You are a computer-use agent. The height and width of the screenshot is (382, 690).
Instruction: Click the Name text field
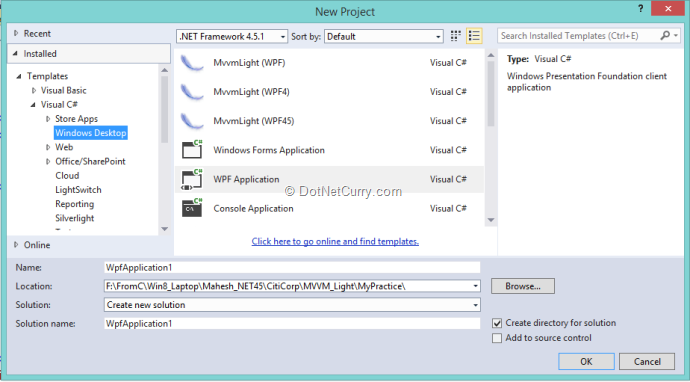pos(292,268)
